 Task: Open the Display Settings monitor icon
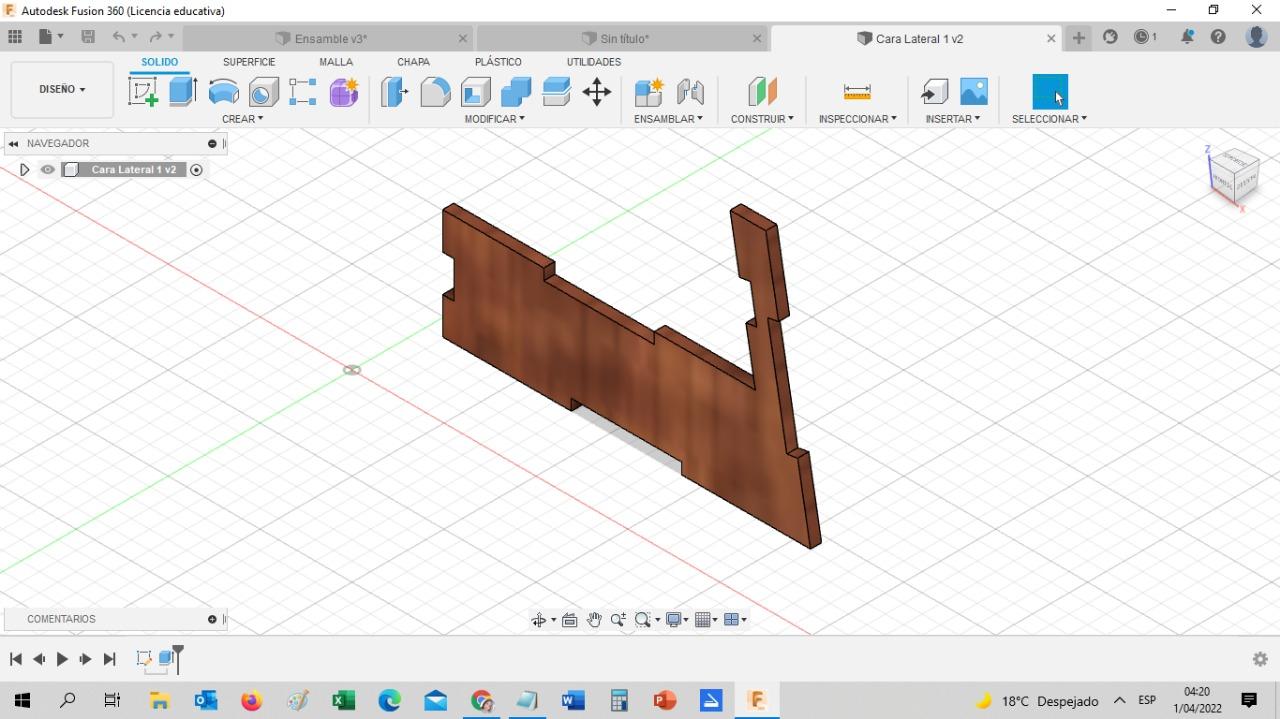coord(674,620)
